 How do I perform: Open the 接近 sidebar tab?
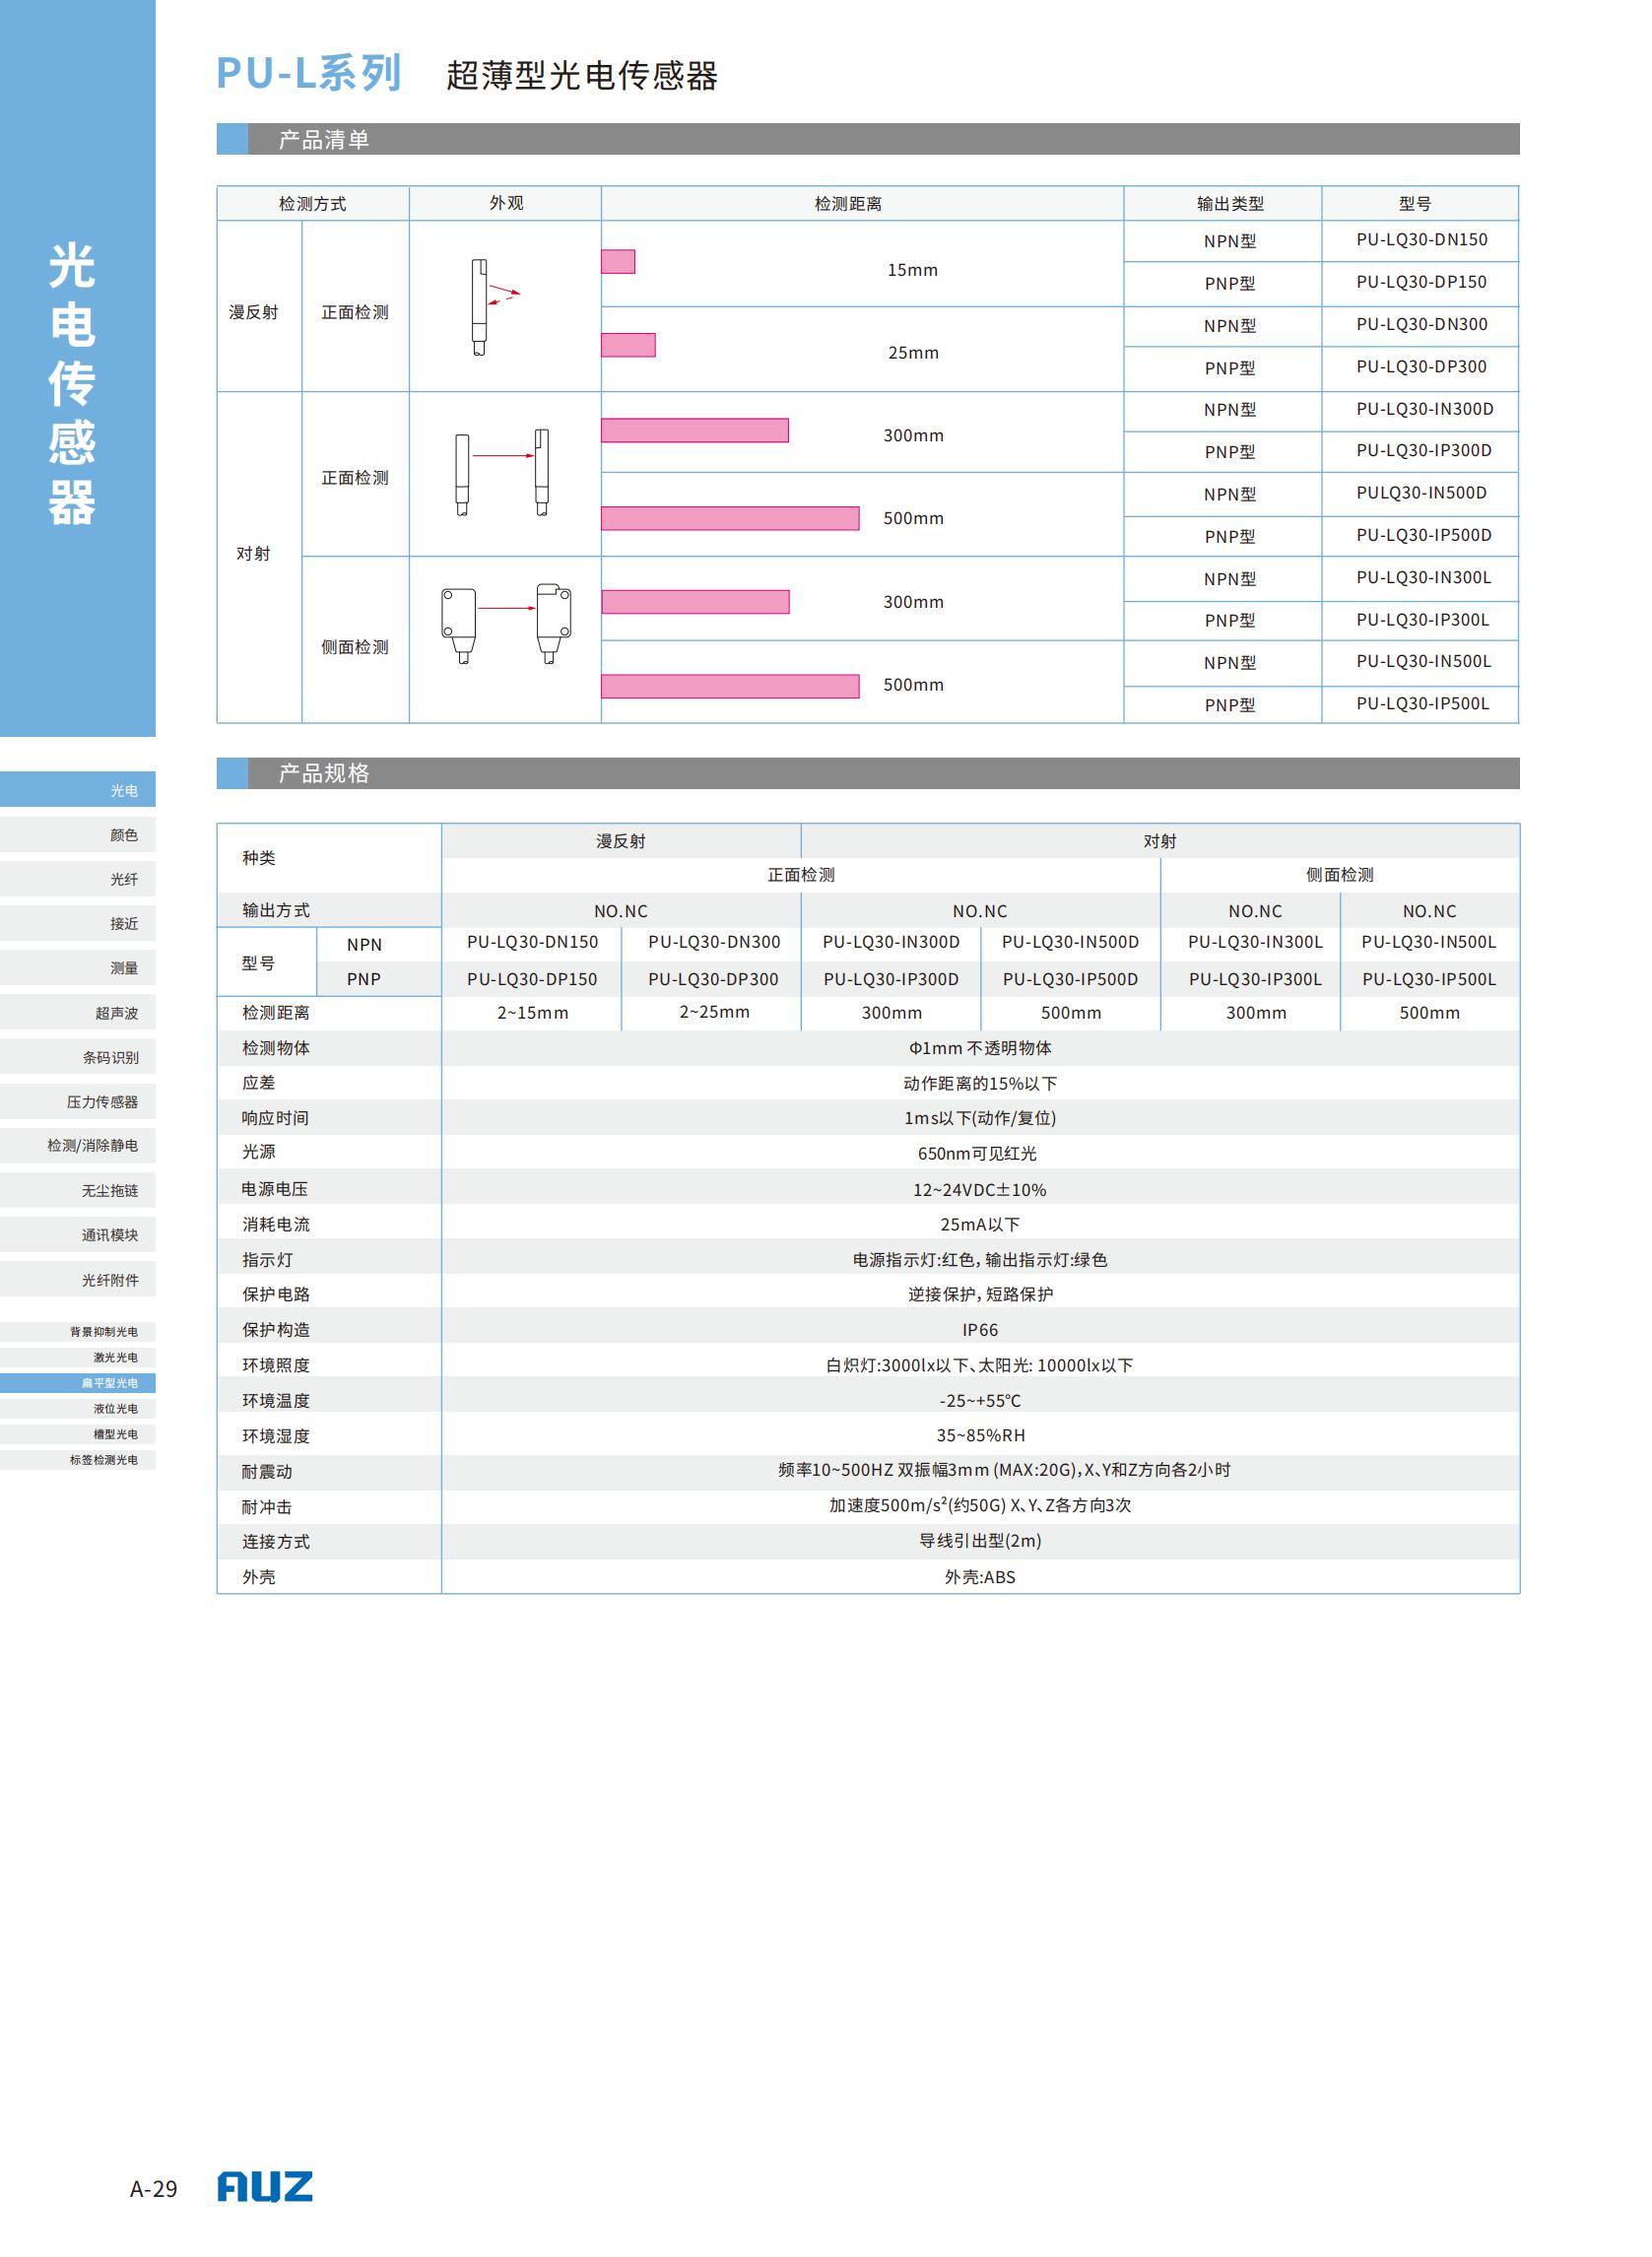tap(78, 923)
